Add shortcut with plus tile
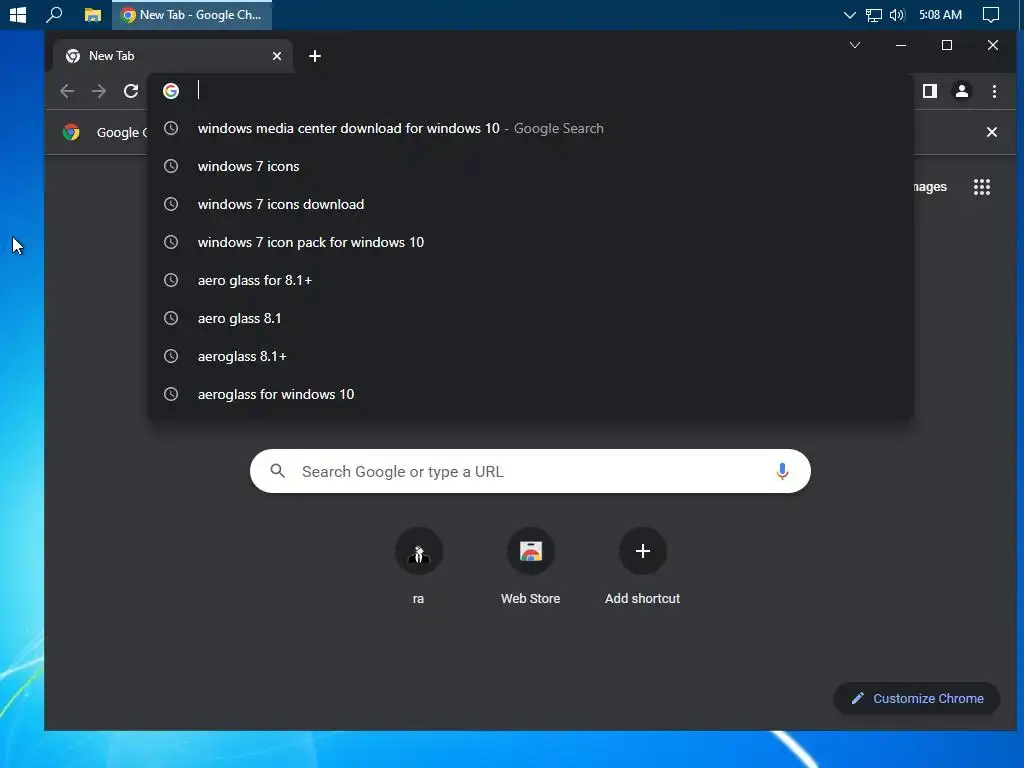The width and height of the screenshot is (1024, 768). (643, 566)
